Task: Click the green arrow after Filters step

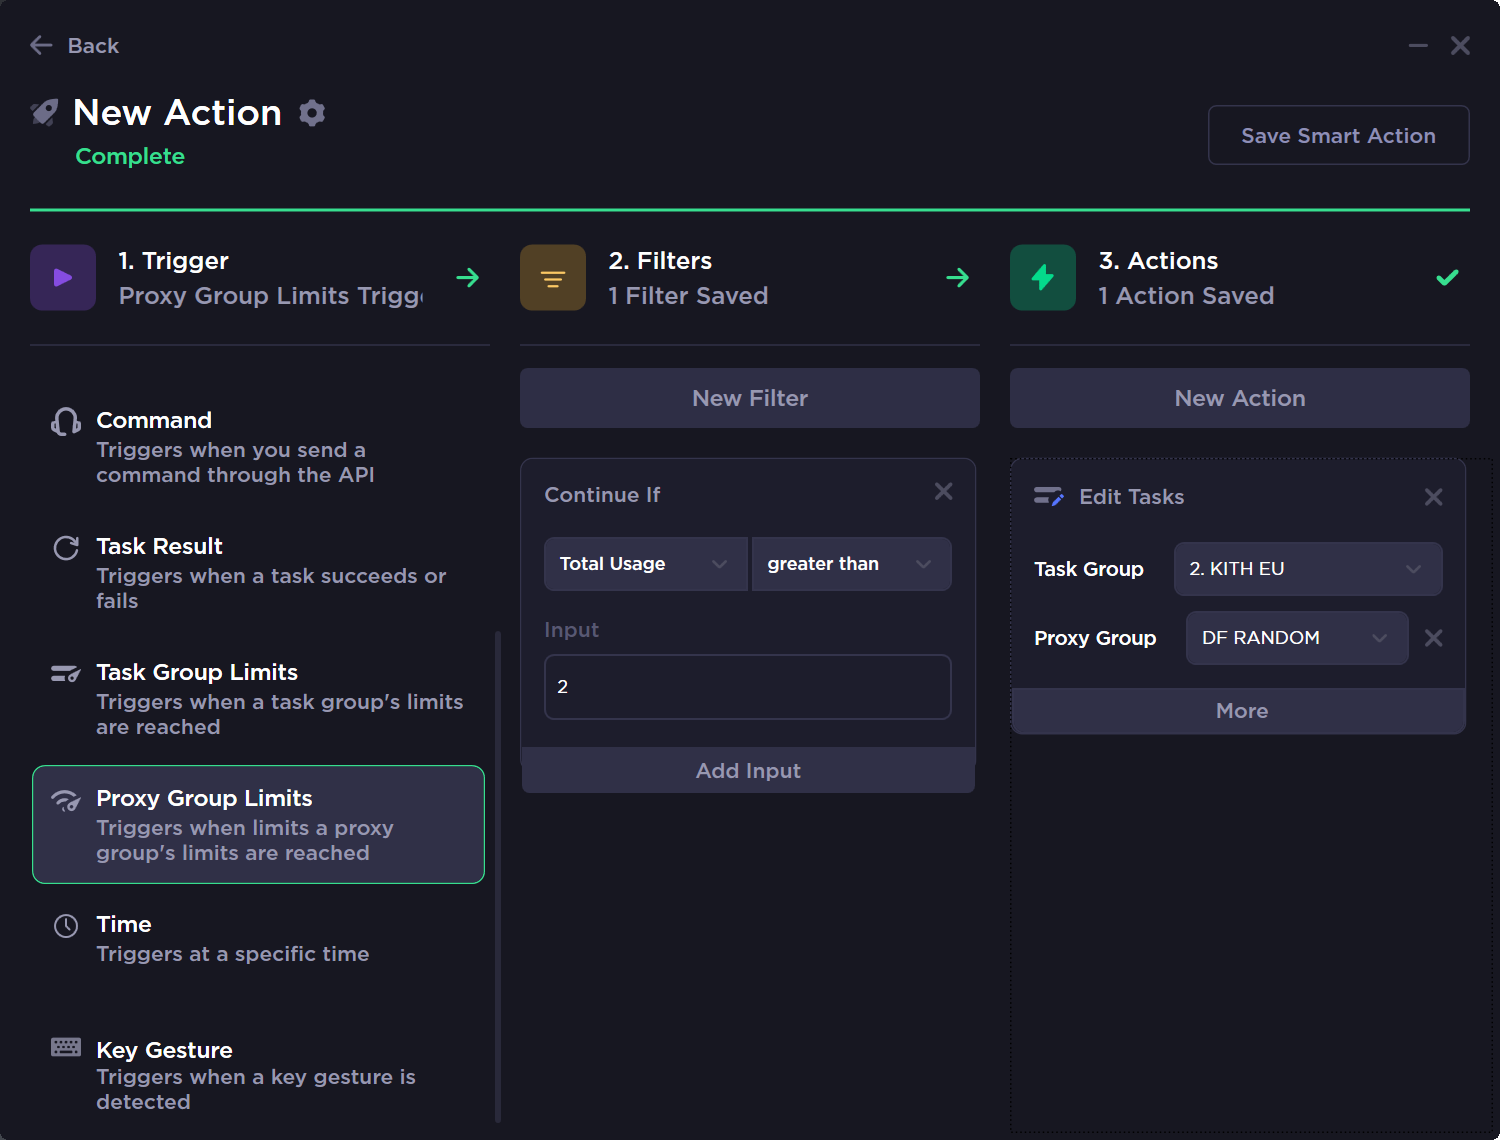Action: point(957,278)
